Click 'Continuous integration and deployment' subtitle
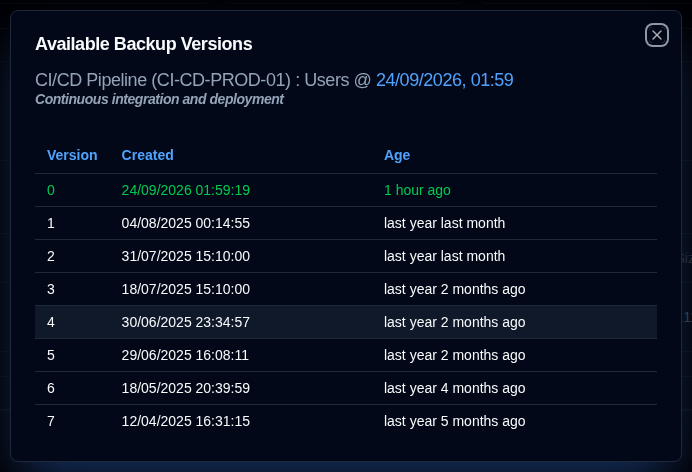Viewport: 692px width, 472px height. point(159,99)
